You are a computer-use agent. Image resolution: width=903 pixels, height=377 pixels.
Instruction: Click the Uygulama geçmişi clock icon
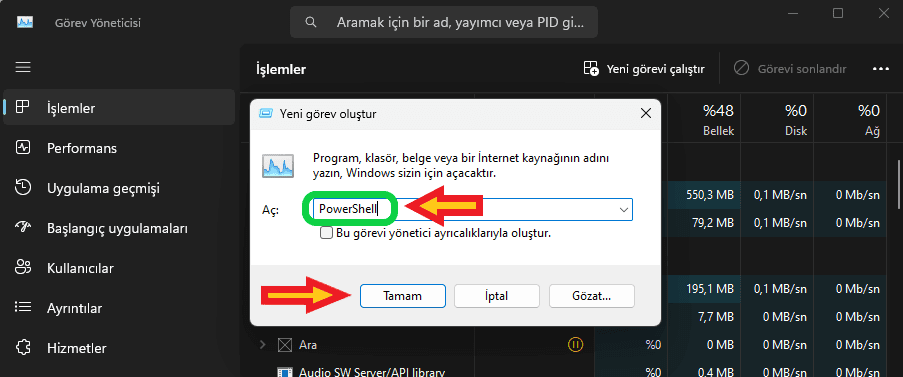tap(22, 188)
